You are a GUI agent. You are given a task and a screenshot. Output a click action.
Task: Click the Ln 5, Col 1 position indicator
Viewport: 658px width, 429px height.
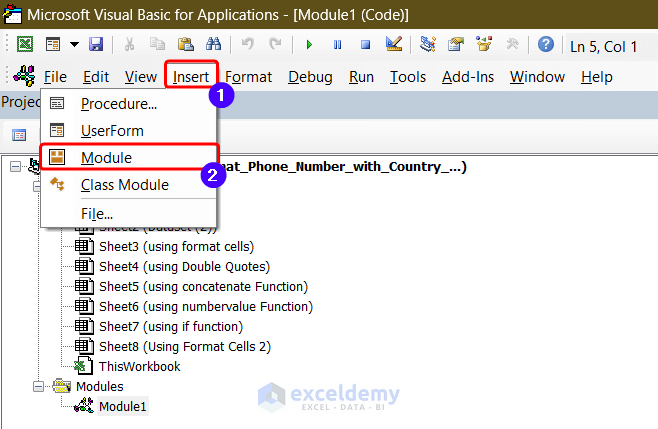point(603,47)
